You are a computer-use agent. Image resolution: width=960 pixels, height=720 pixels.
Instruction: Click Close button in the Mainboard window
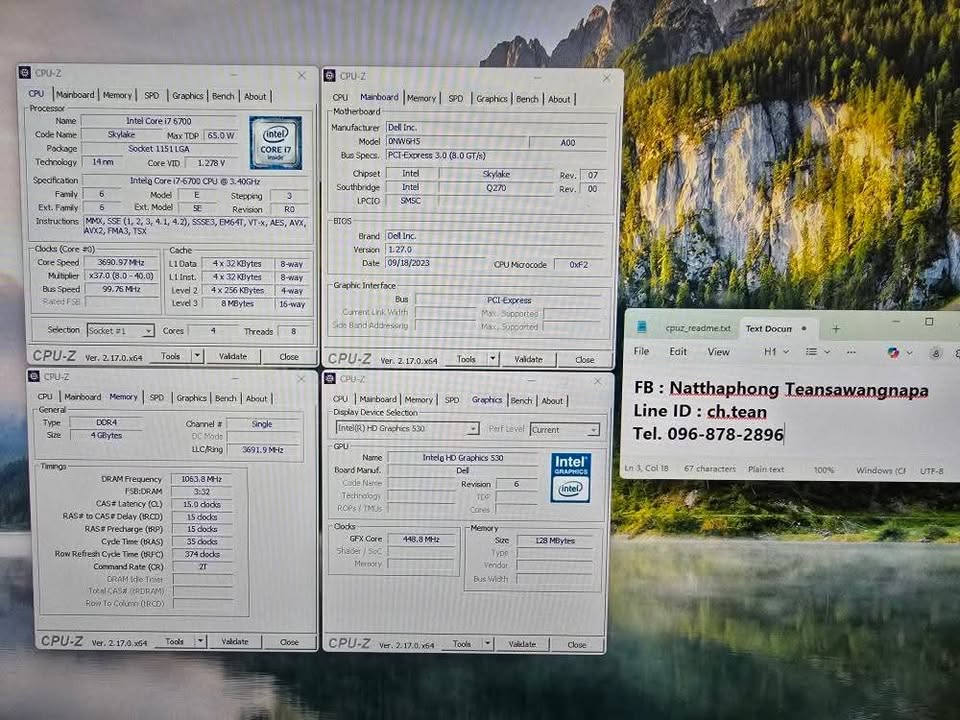(584, 359)
